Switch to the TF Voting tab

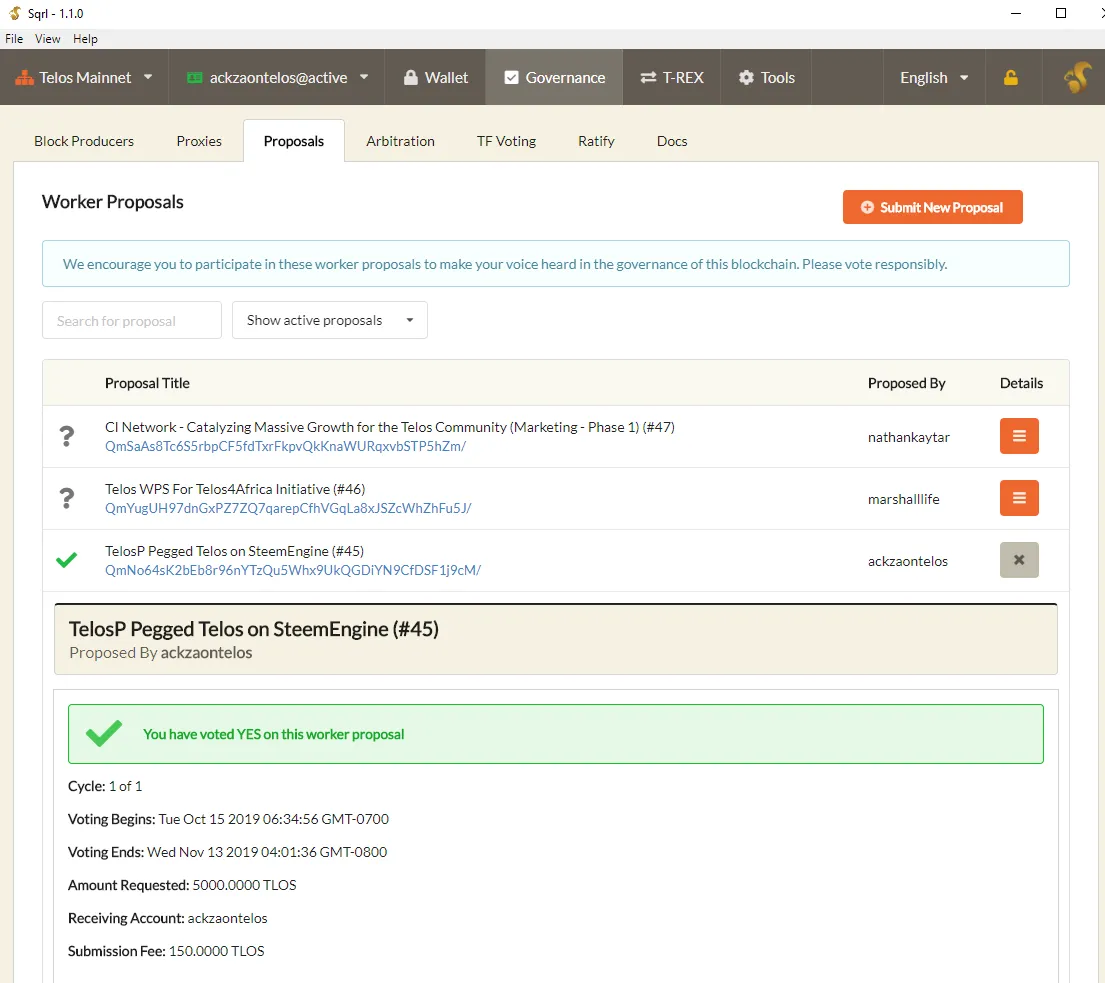506,141
